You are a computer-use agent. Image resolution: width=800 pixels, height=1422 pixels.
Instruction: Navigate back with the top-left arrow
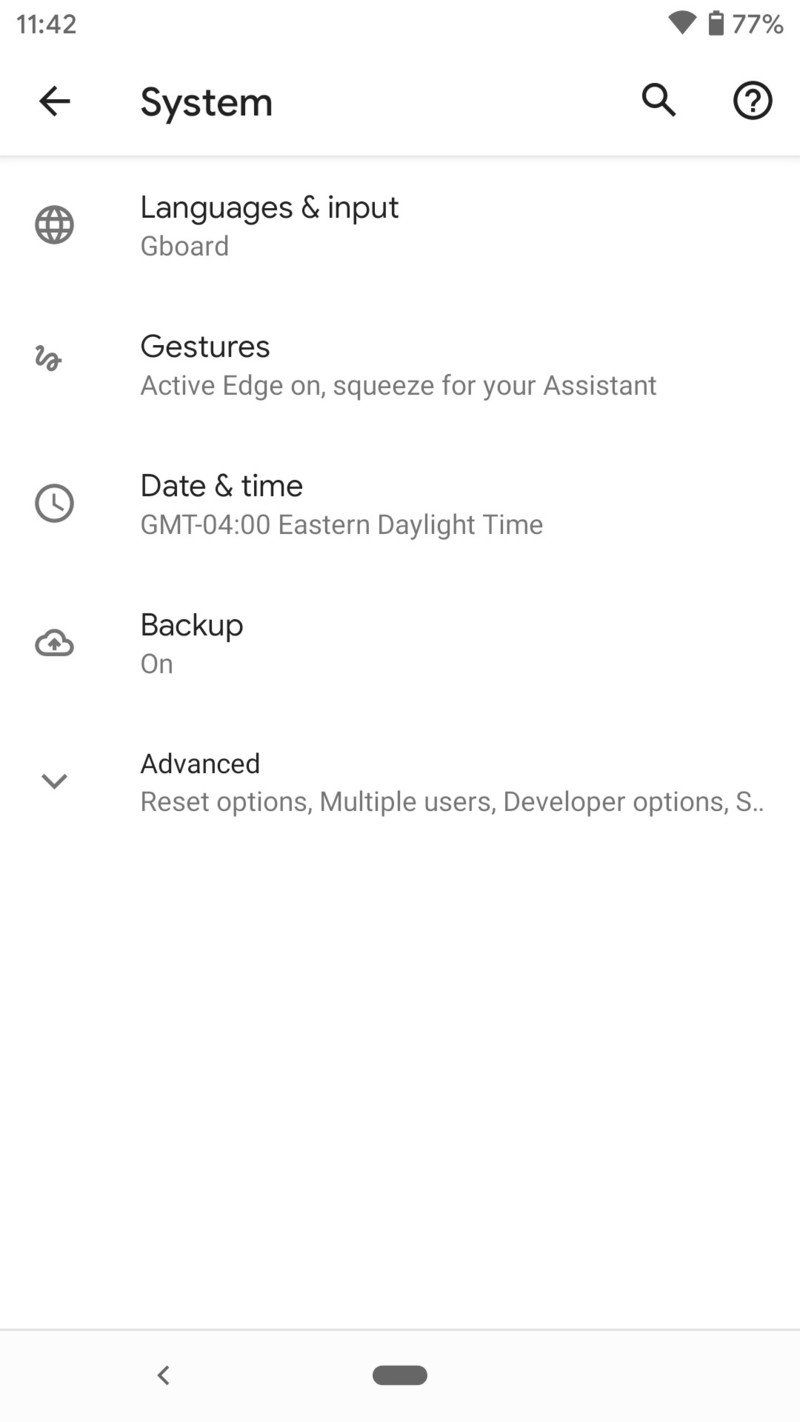tap(55, 101)
